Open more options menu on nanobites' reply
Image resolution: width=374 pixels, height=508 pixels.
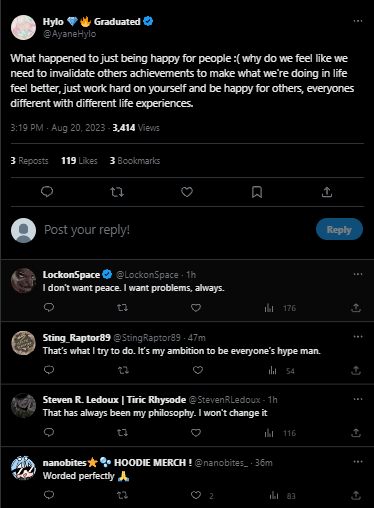coord(358,462)
